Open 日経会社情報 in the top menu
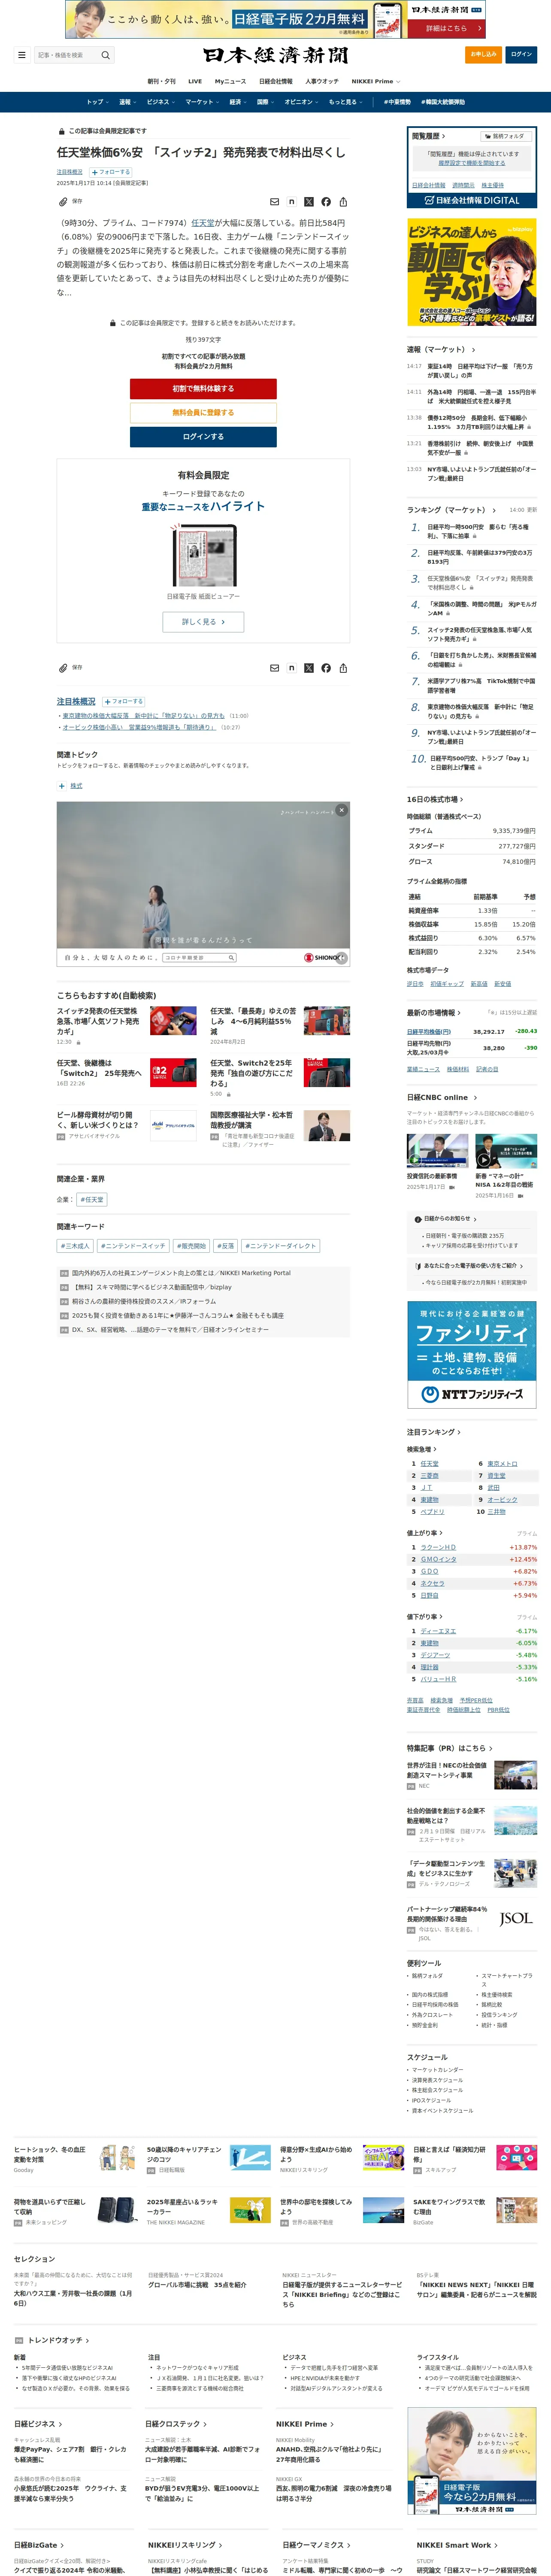 pos(276,81)
